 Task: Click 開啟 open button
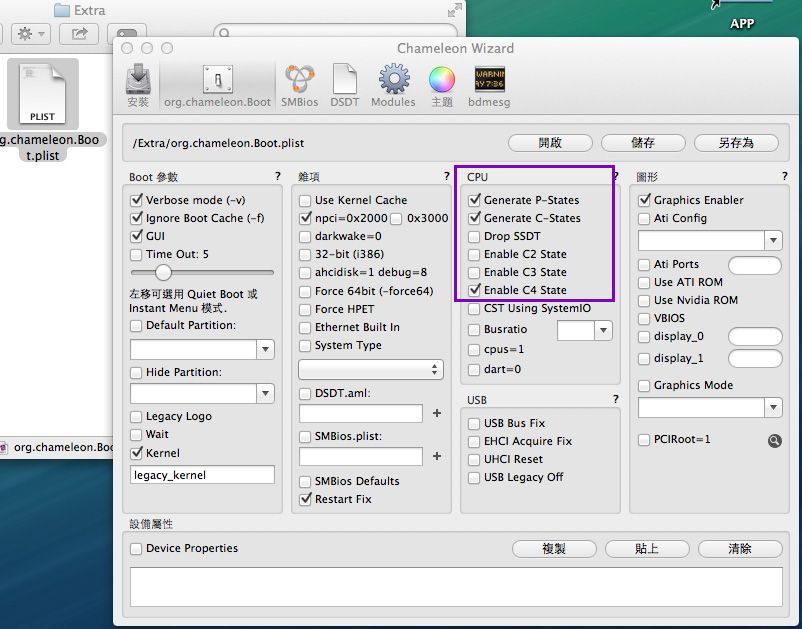click(550, 143)
